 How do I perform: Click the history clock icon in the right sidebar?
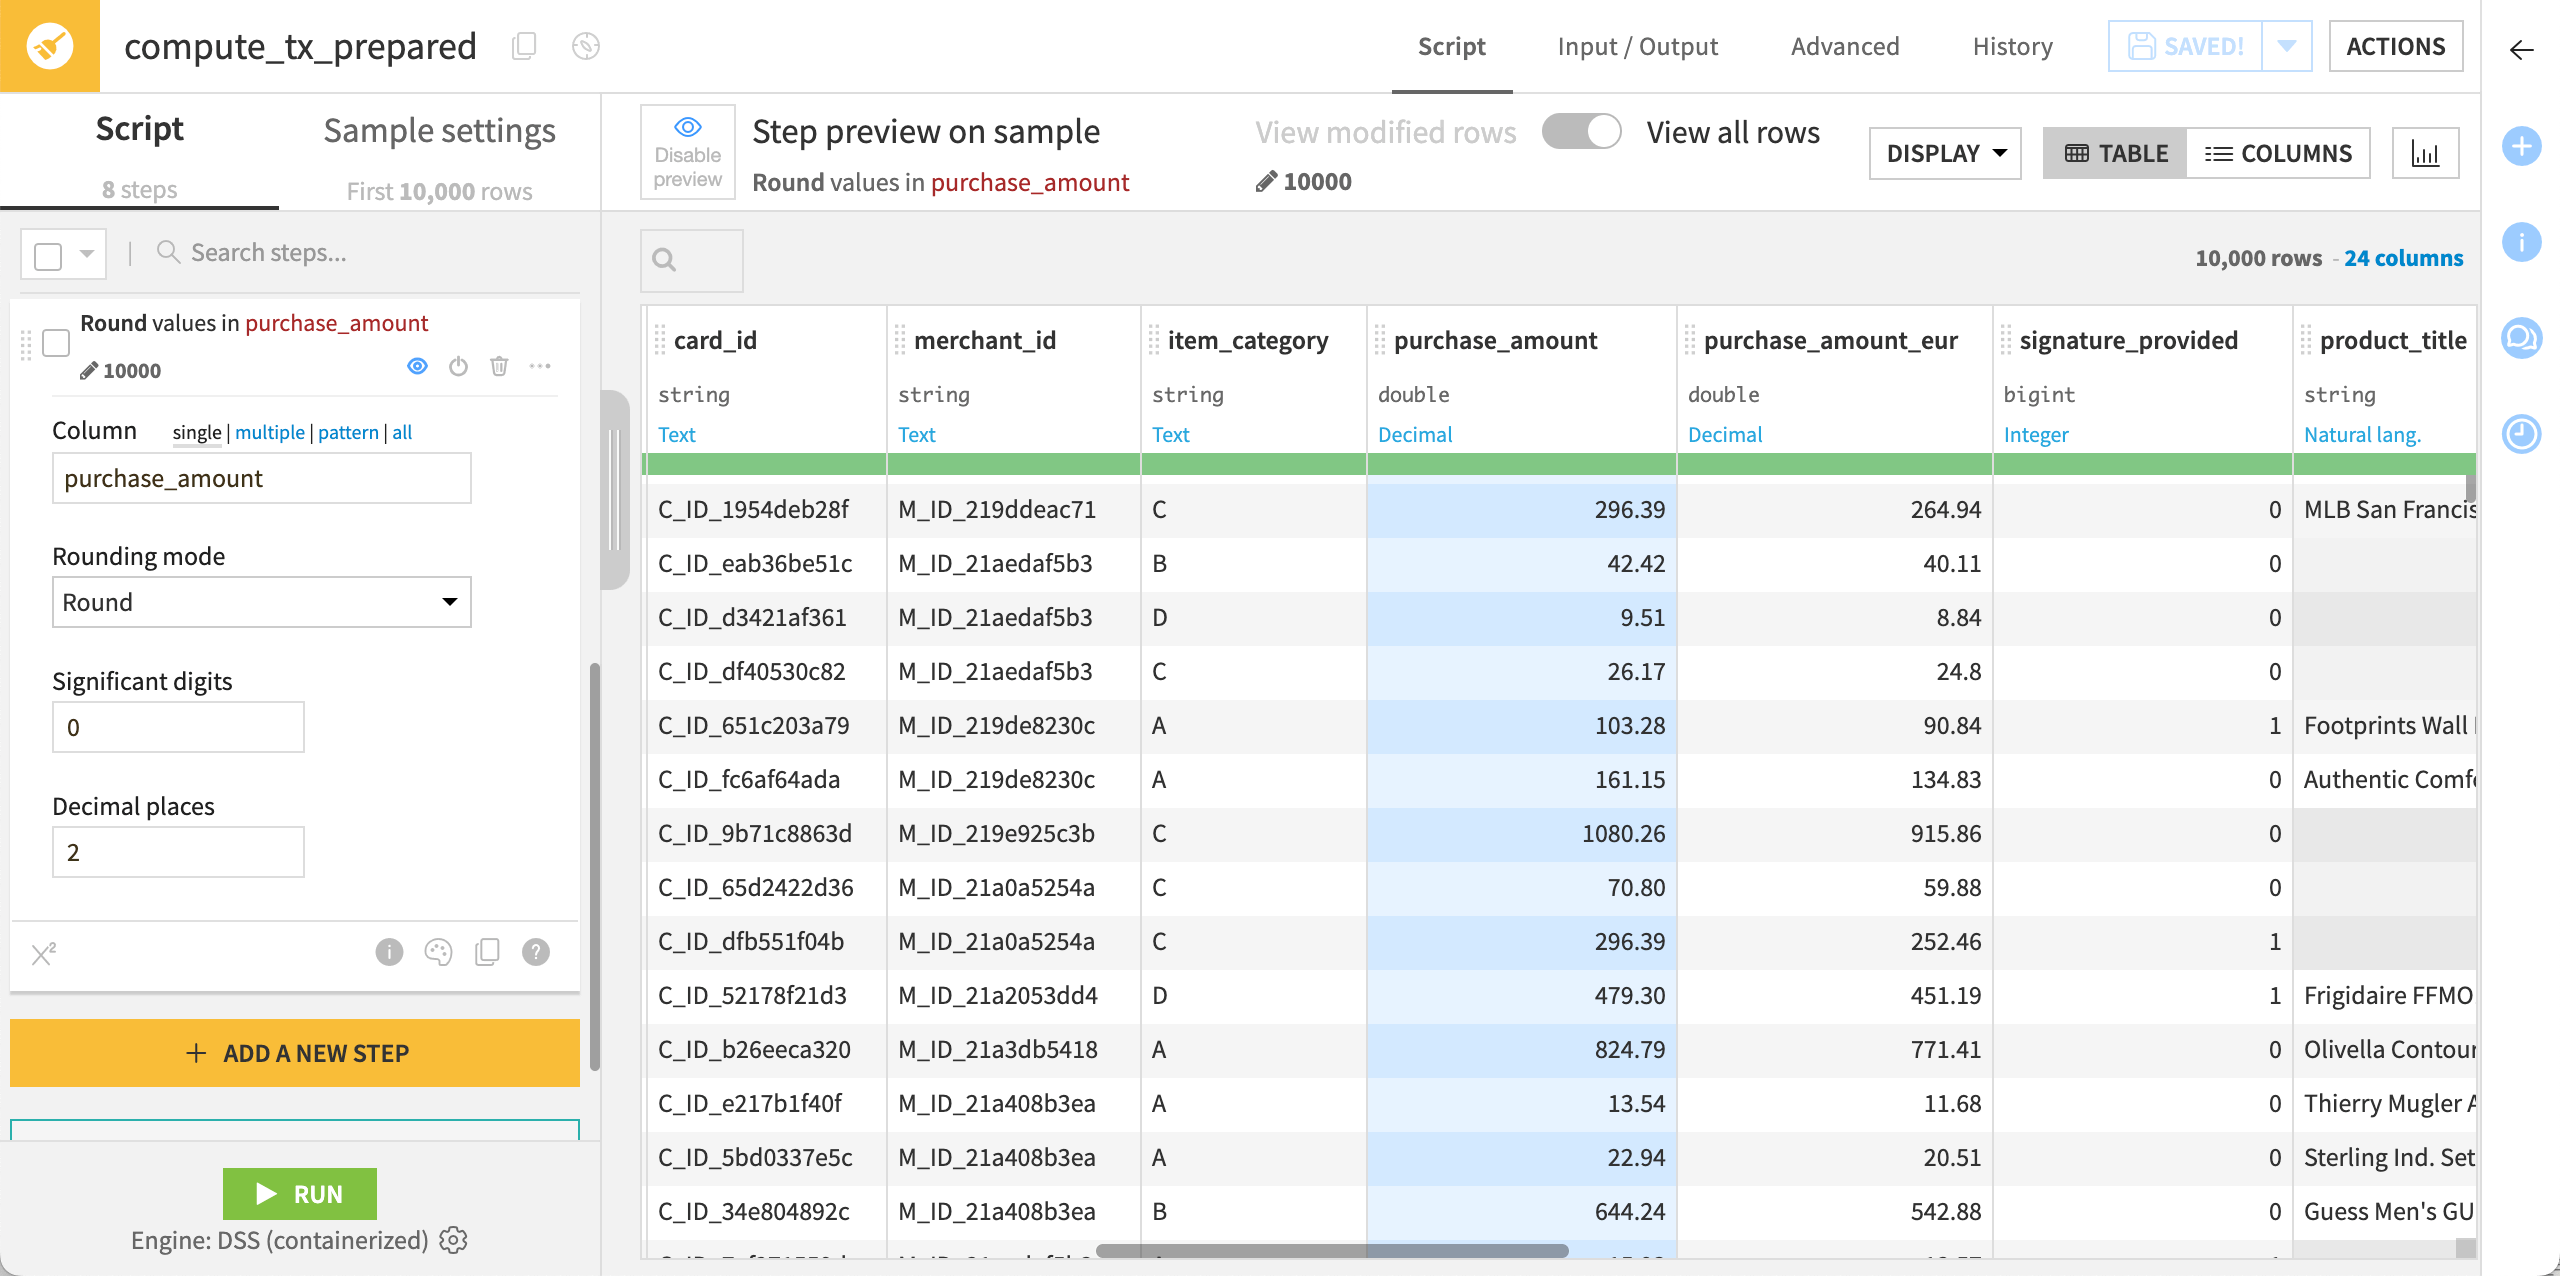click(x=2522, y=434)
